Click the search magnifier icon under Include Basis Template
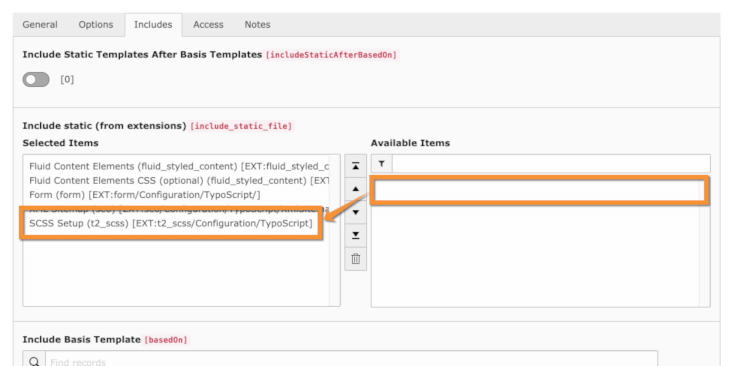734x366 pixels. pos(34,361)
